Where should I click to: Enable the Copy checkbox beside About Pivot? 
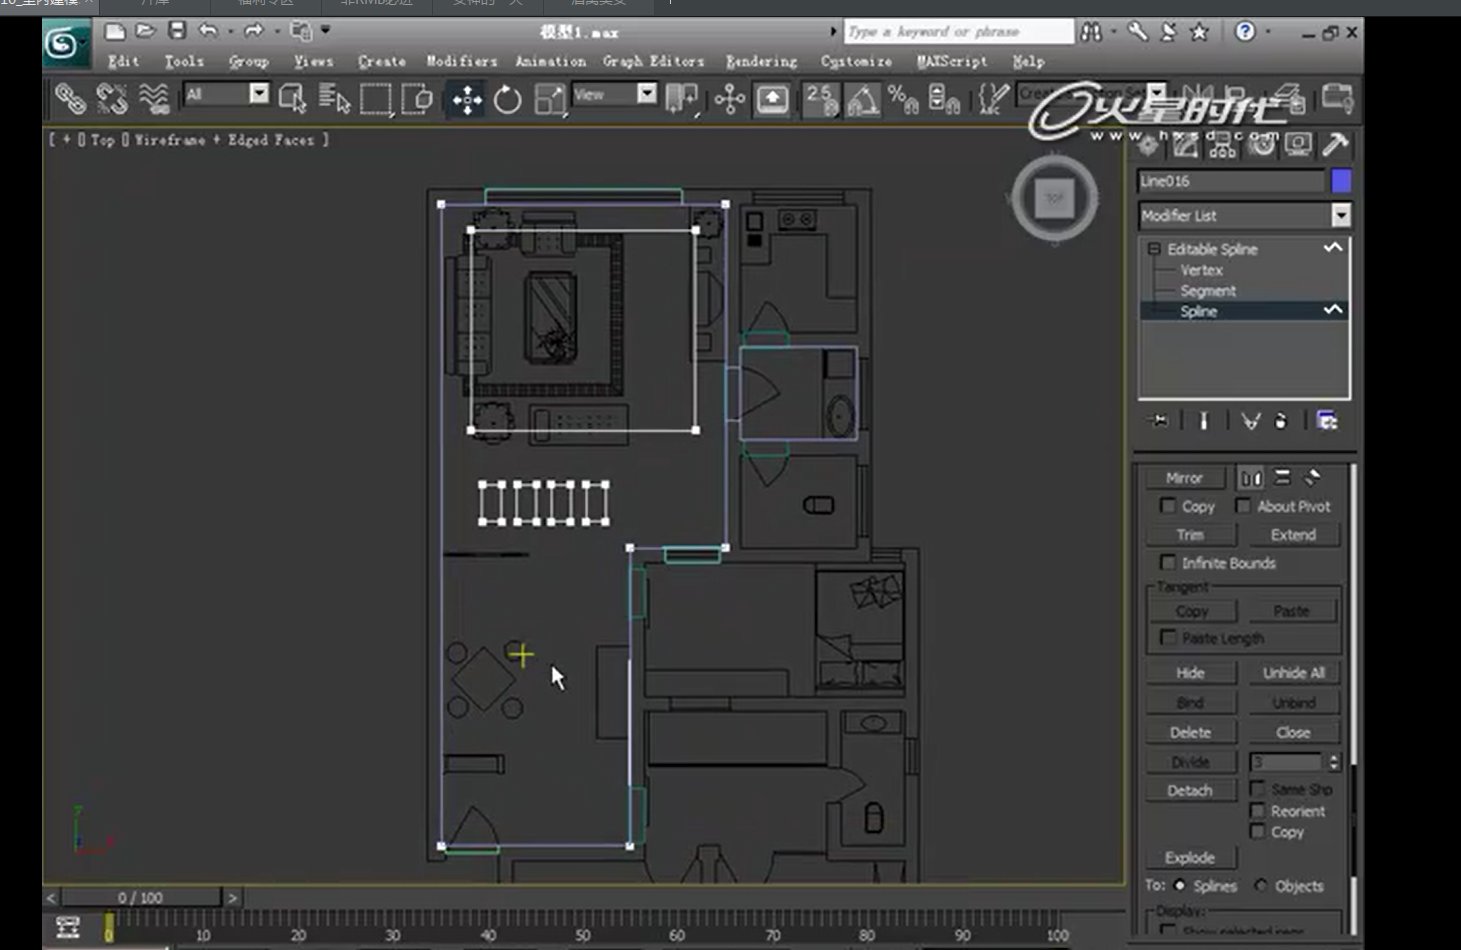[1167, 505]
